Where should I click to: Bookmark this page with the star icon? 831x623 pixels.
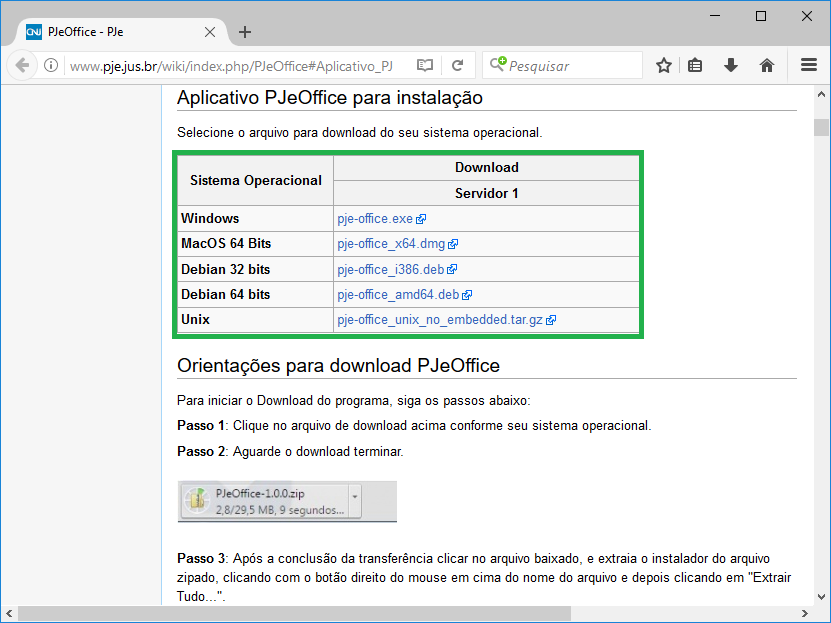pyautogui.click(x=663, y=66)
